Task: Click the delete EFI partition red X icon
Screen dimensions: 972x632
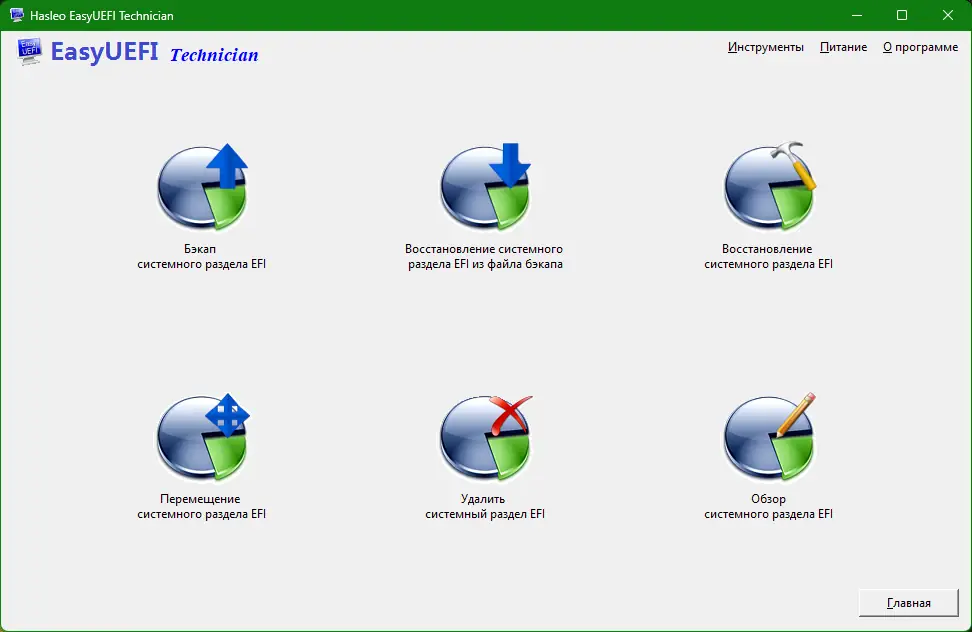Action: point(486,437)
